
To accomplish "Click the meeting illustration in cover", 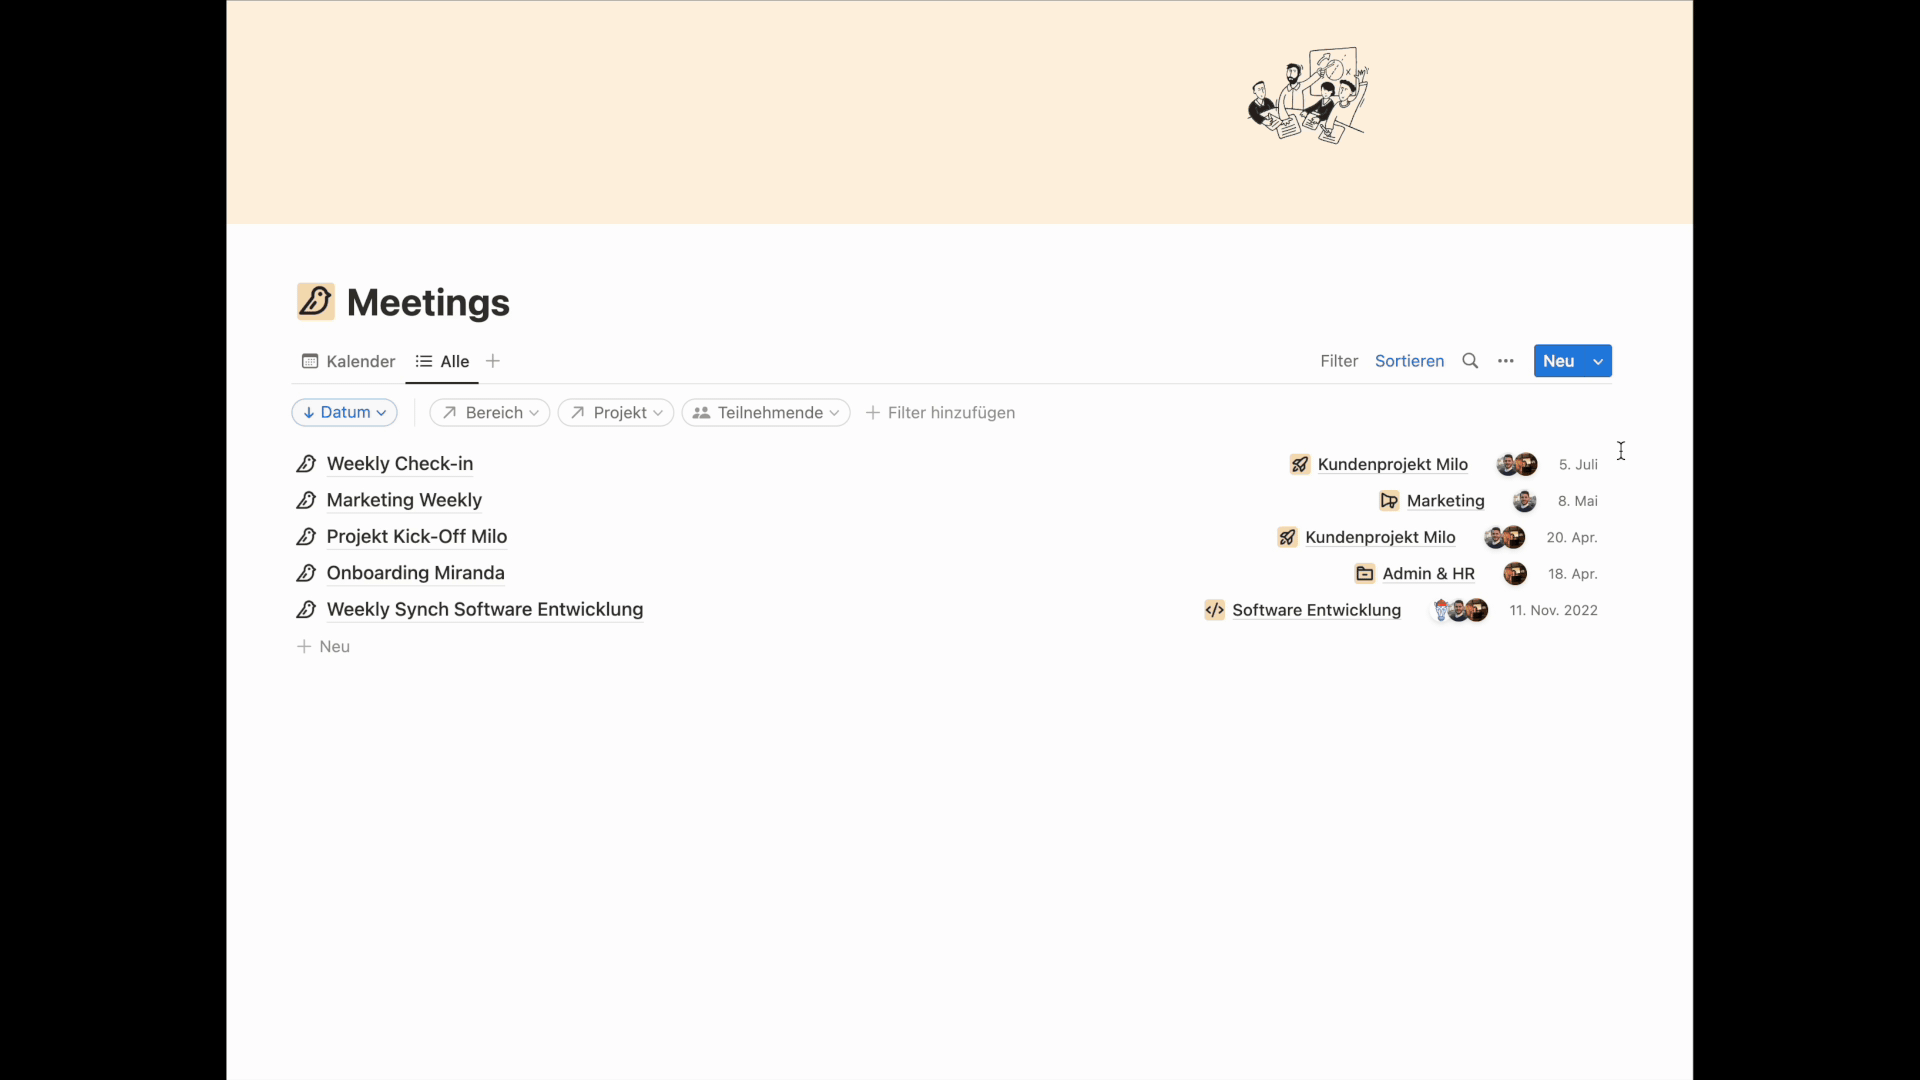I will [1308, 96].
